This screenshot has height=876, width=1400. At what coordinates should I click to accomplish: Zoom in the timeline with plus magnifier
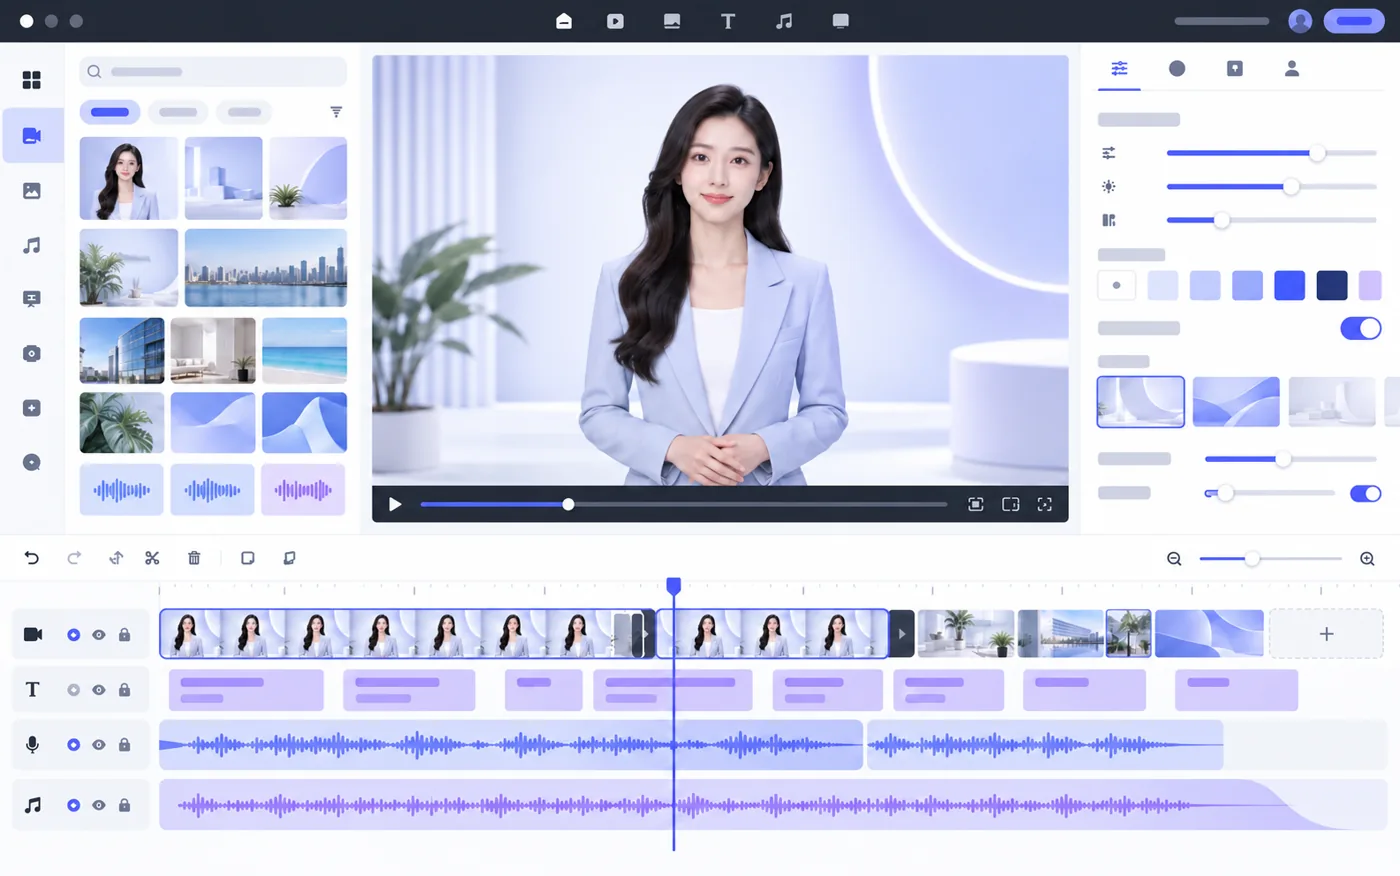pyautogui.click(x=1367, y=559)
